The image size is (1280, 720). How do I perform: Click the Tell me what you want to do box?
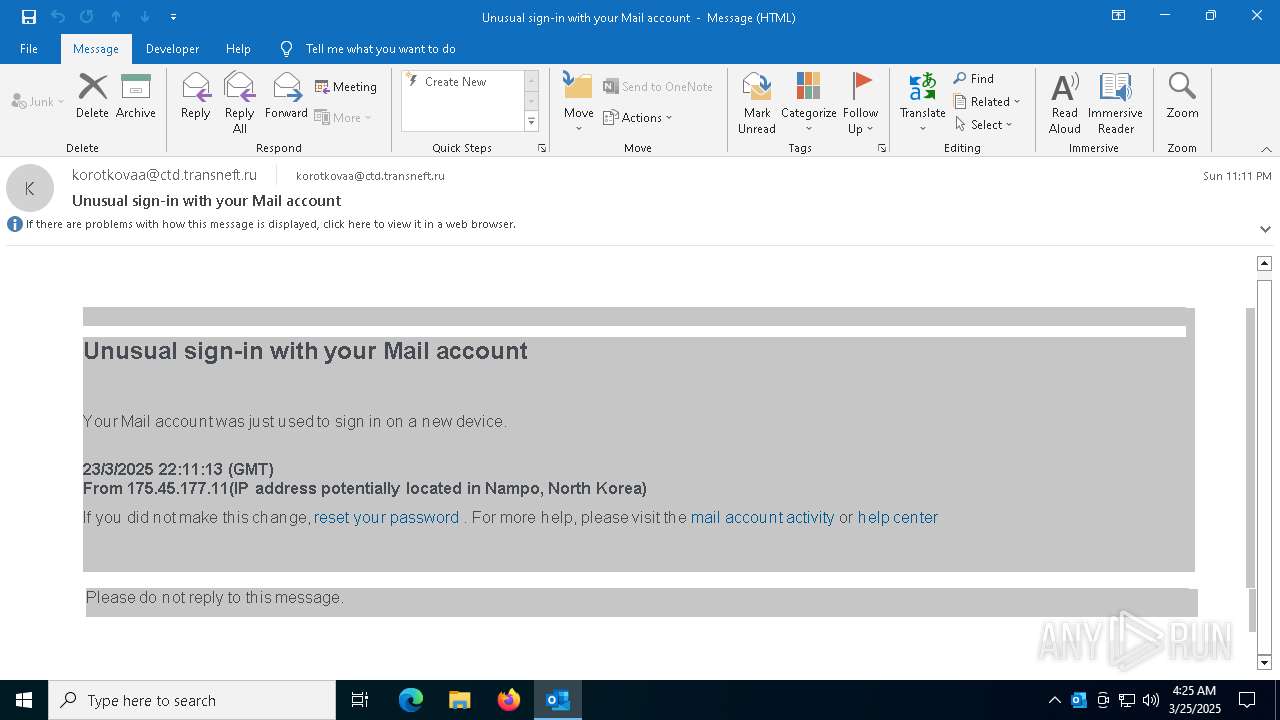pos(380,48)
